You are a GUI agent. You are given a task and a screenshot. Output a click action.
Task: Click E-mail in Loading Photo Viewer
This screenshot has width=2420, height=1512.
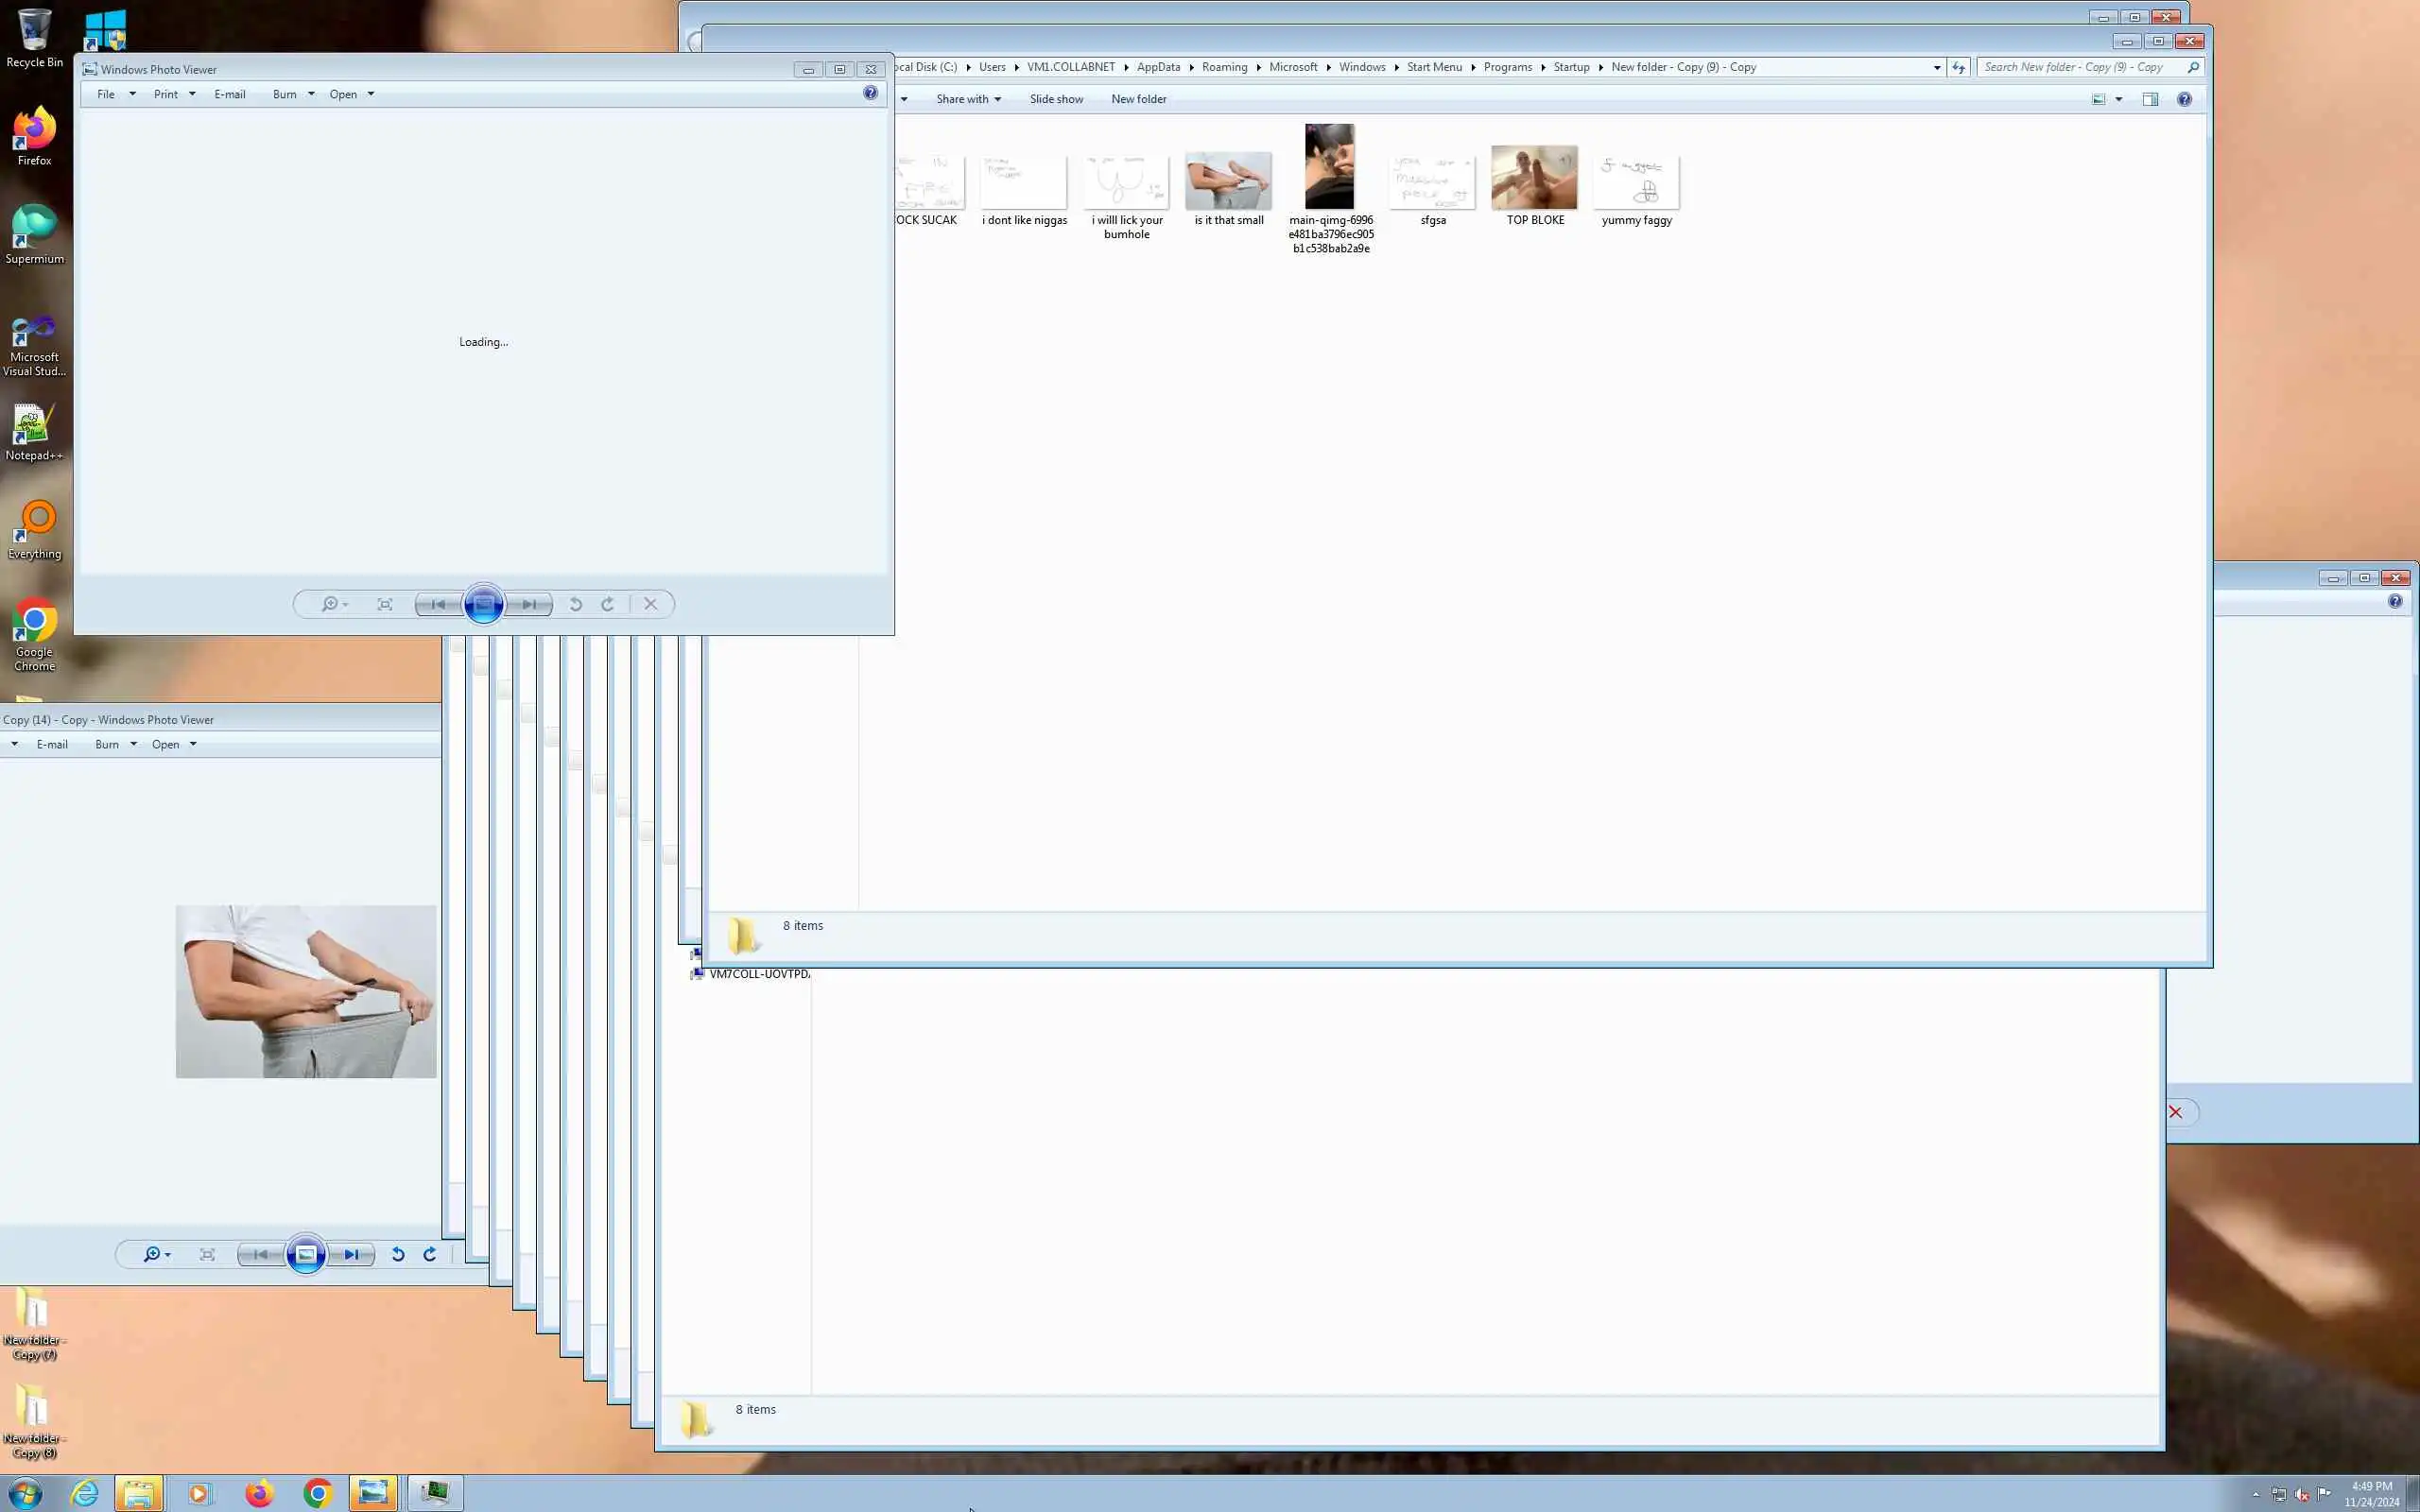click(x=229, y=94)
